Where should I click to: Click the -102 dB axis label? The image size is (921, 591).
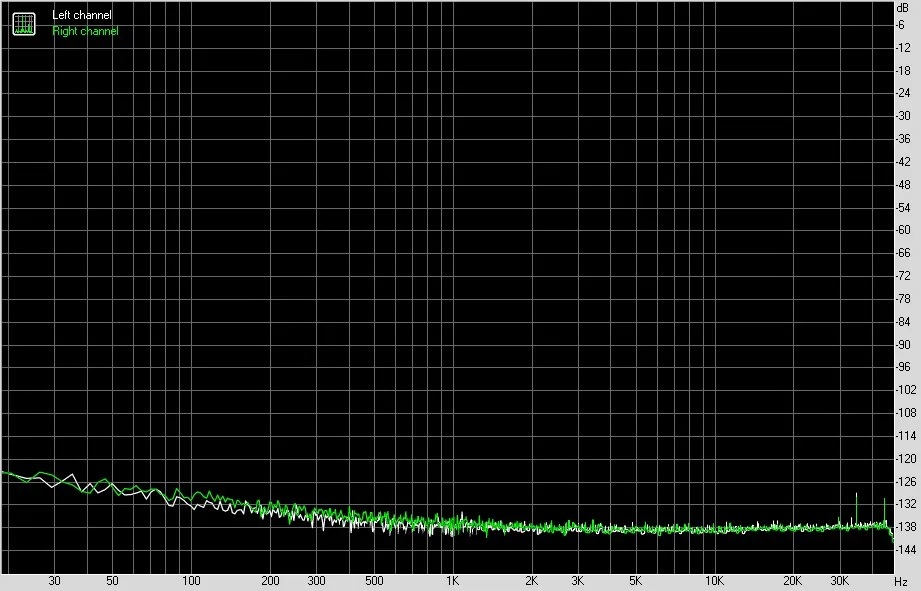pos(905,389)
